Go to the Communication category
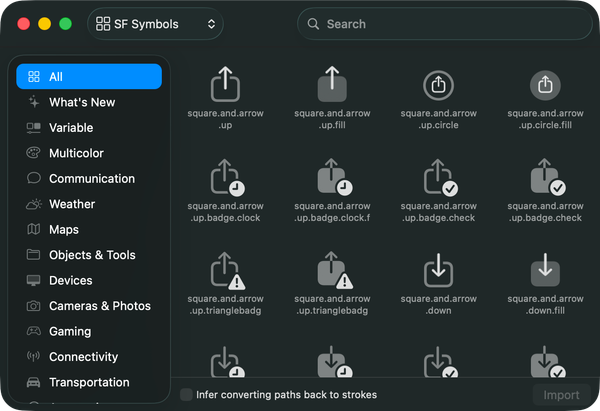The height and width of the screenshot is (411, 600). click(89, 178)
